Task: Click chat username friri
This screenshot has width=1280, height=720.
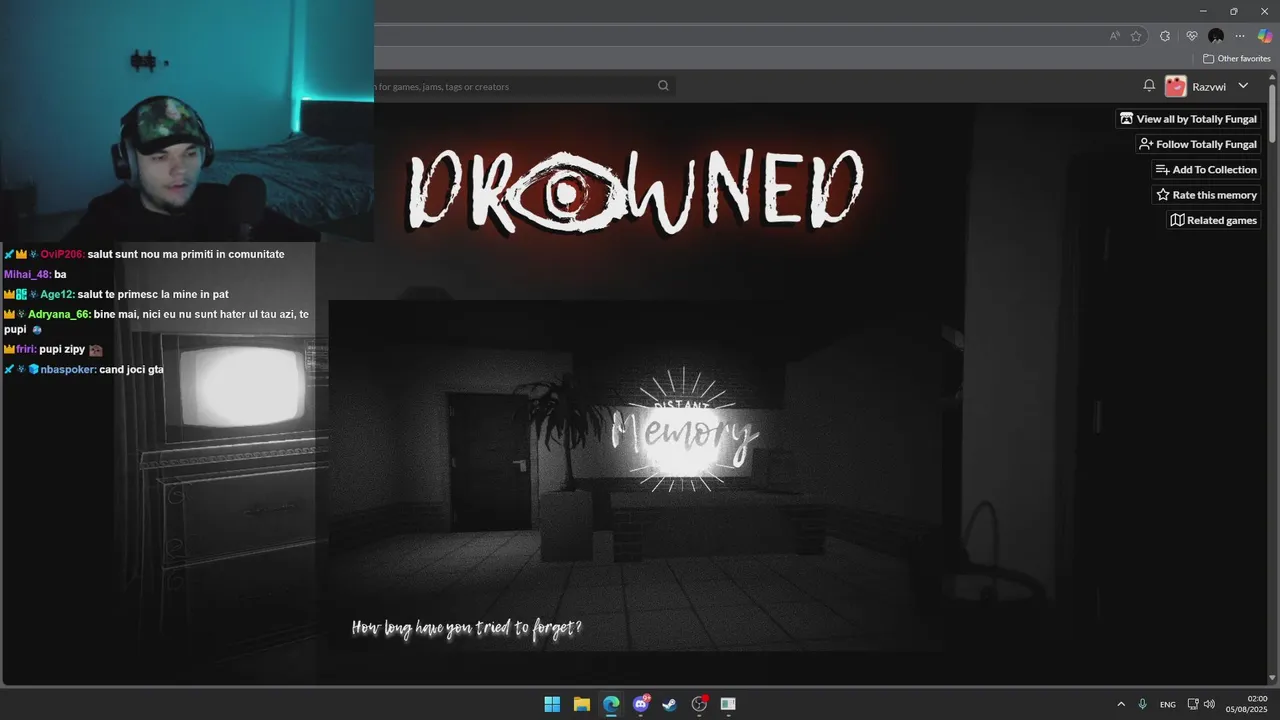Action: coord(26,349)
